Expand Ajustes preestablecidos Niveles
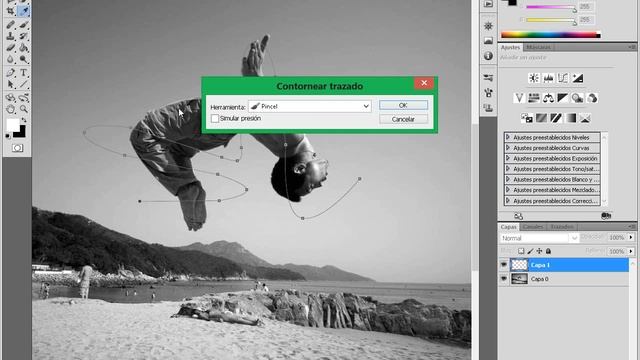Screen dimensions: 640x360 (x=508, y=137)
